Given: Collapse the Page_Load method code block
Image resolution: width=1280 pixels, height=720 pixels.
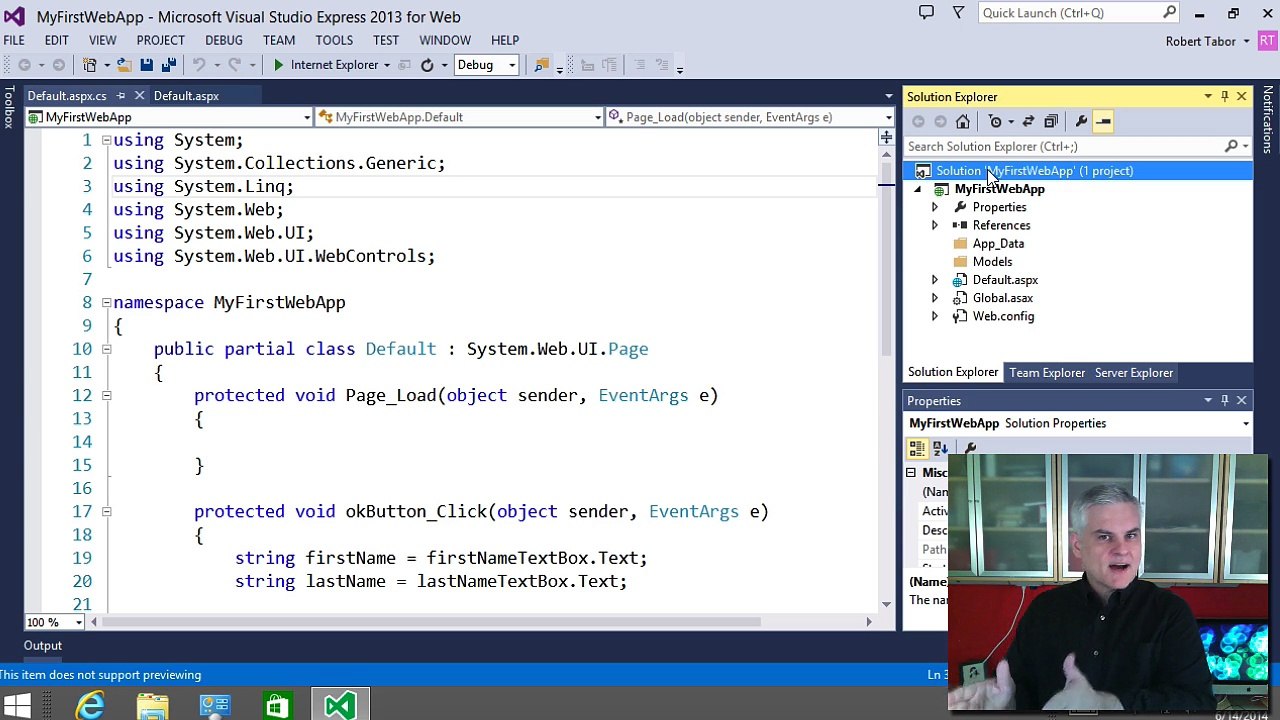Looking at the screenshot, I should (106, 395).
